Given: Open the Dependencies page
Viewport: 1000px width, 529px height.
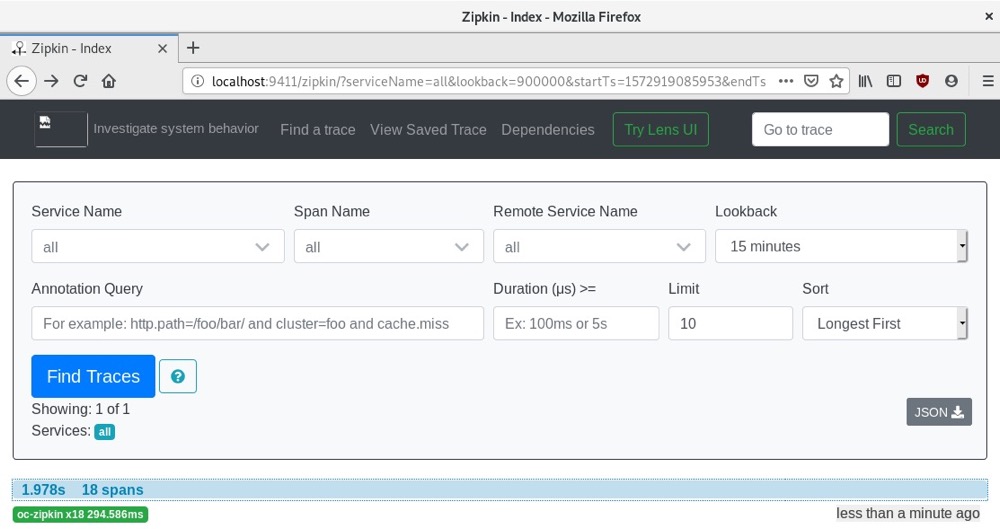Looking at the screenshot, I should [x=548, y=130].
